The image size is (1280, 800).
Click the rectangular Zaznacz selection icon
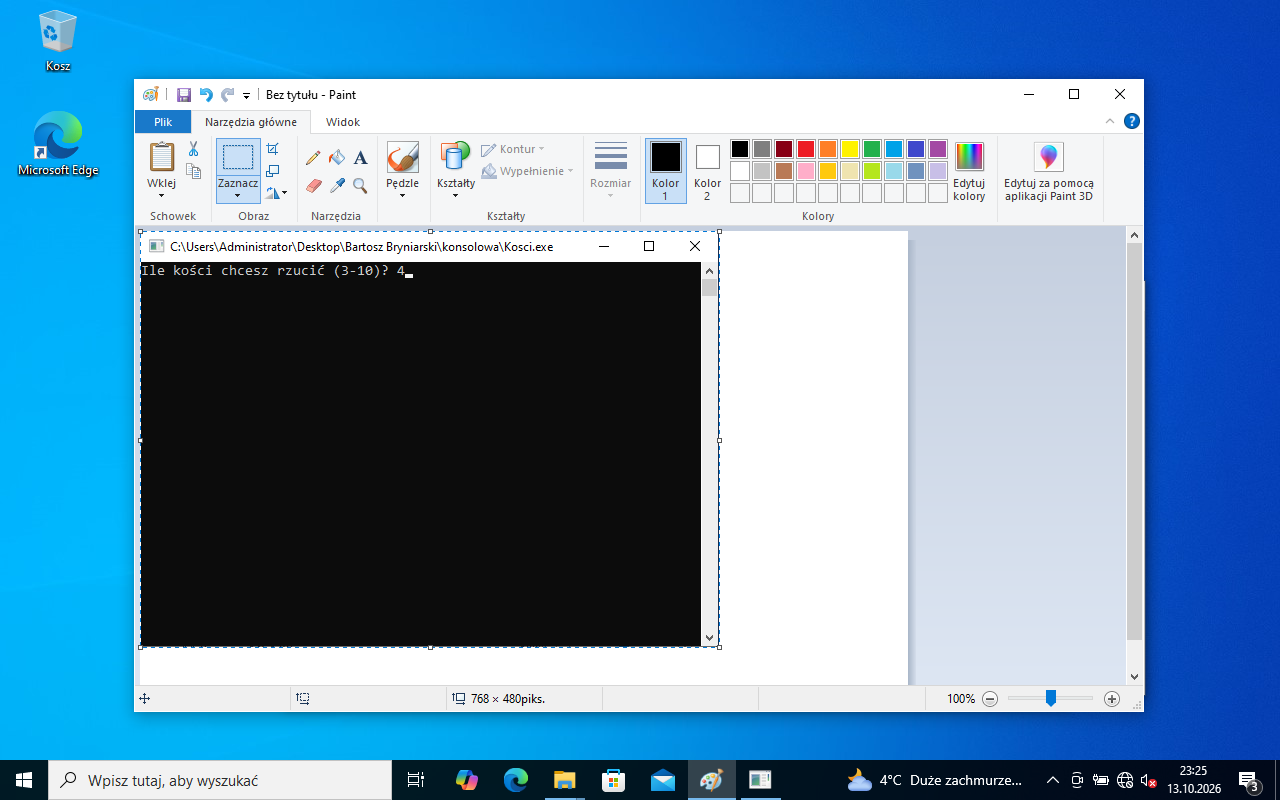[238, 157]
